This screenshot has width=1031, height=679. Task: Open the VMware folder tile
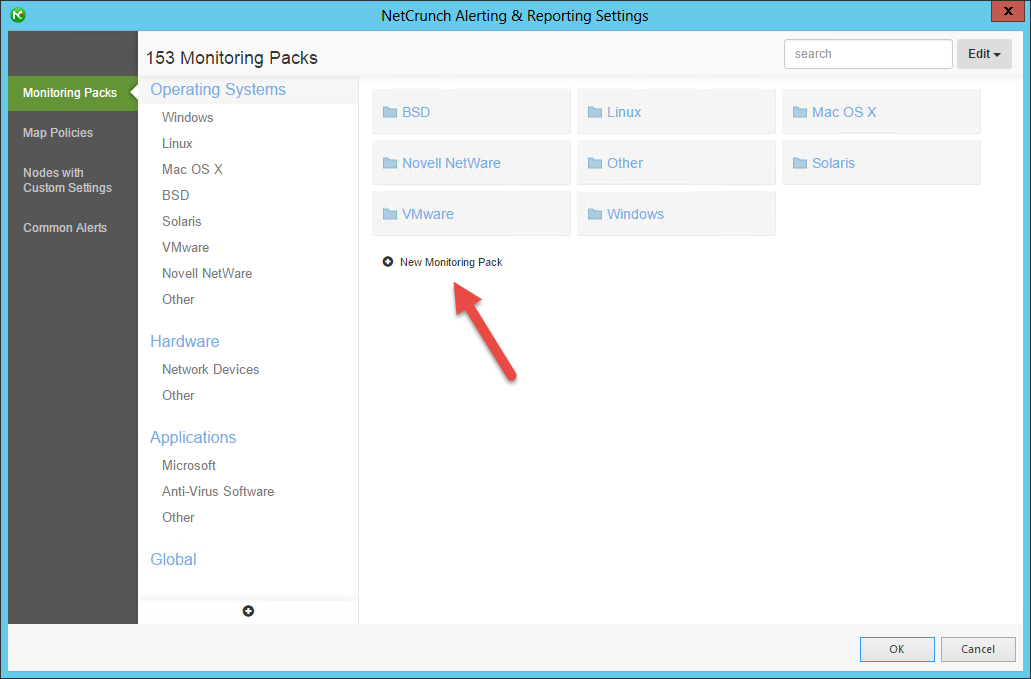(471, 214)
